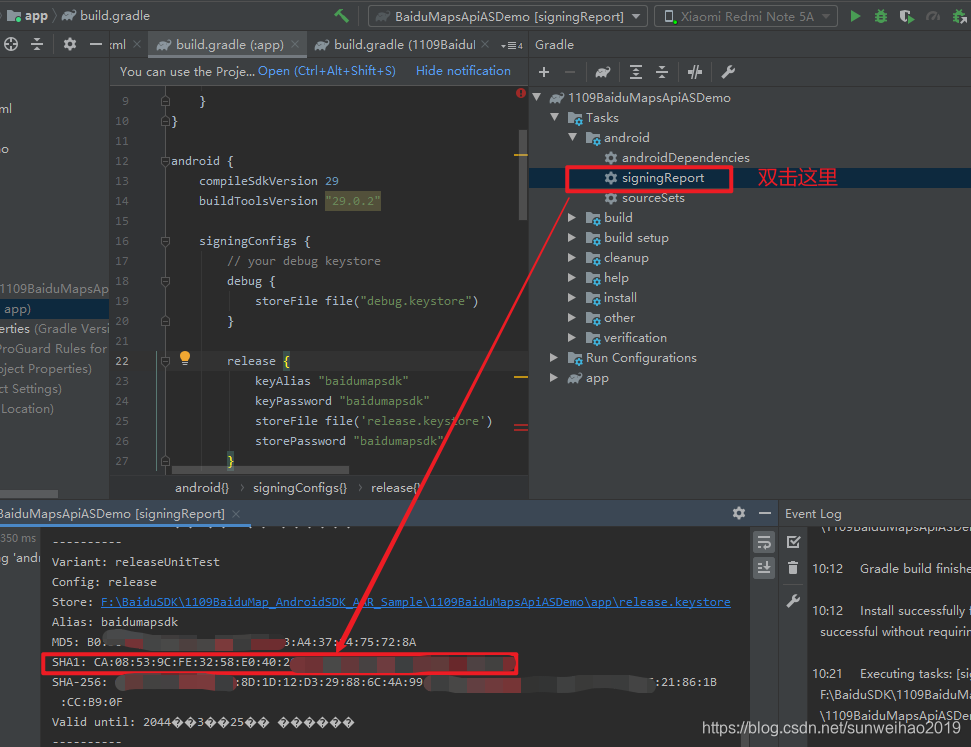
Task: Open device dropdown Xiaomi Redmi Note 5A
Action: pyautogui.click(x=746, y=16)
